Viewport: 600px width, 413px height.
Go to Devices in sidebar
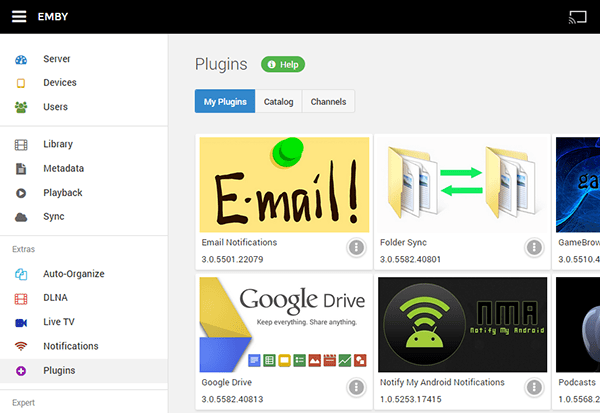pos(84,83)
